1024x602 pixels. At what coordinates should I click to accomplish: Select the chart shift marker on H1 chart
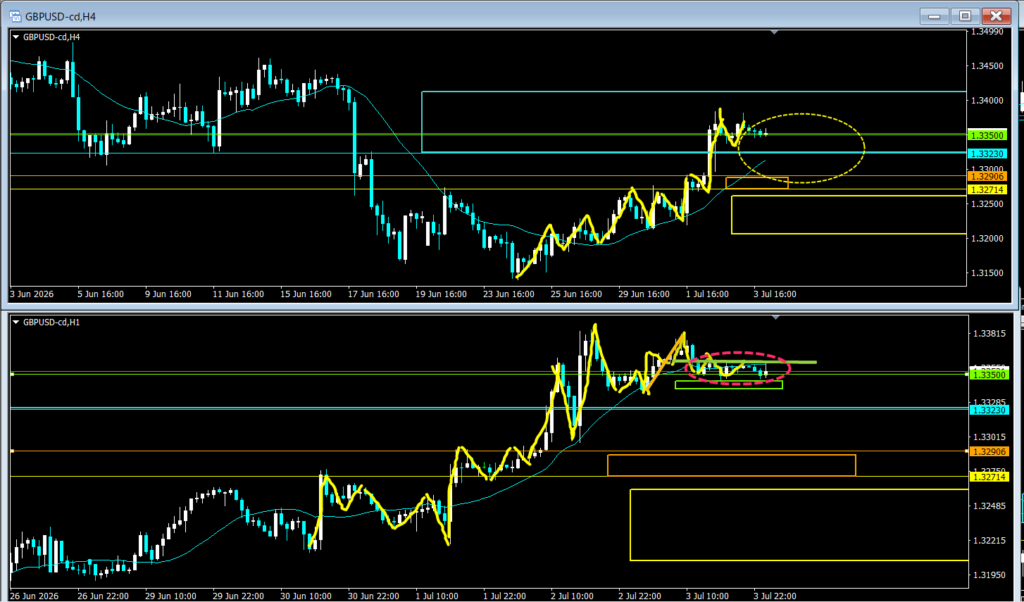coord(775,317)
